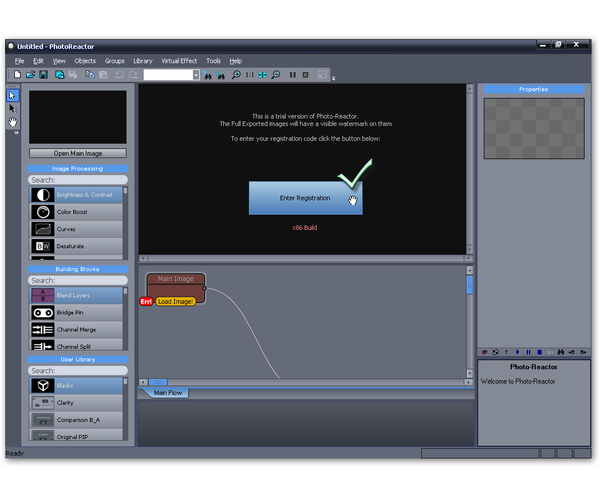
Task: Click blue stop button under Properties
Action: [x=540, y=352]
